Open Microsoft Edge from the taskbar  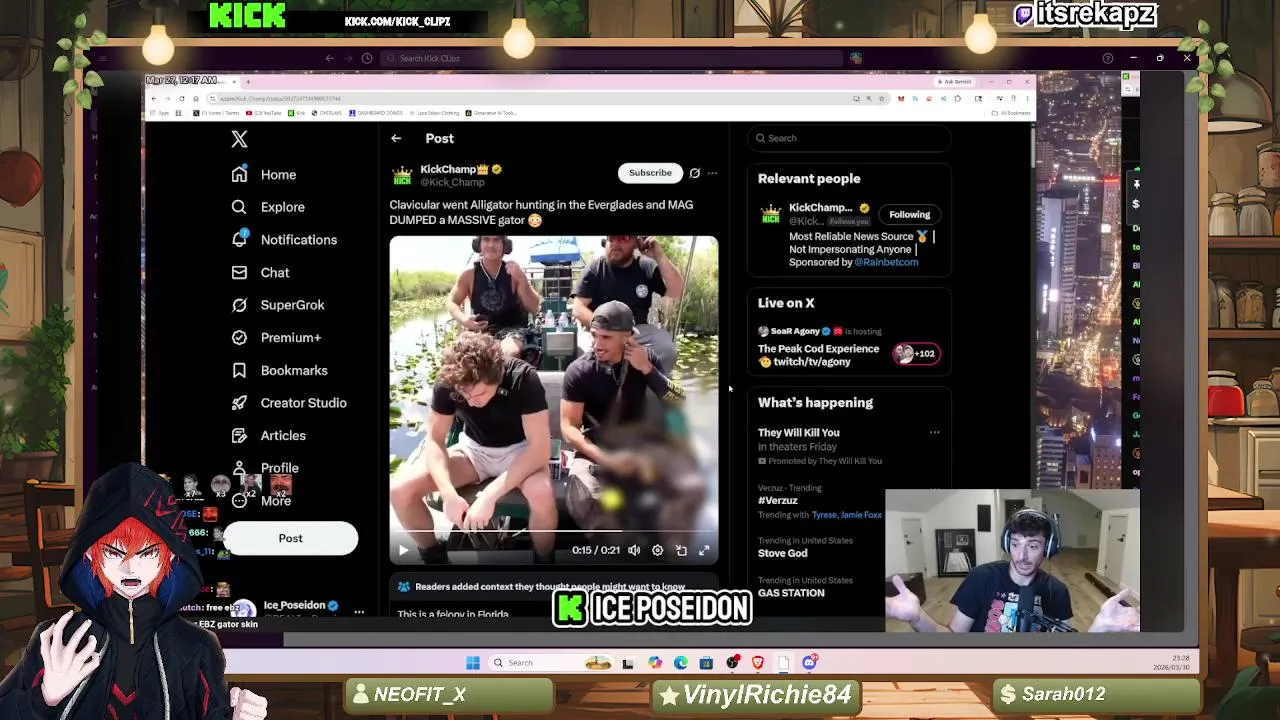click(681, 662)
